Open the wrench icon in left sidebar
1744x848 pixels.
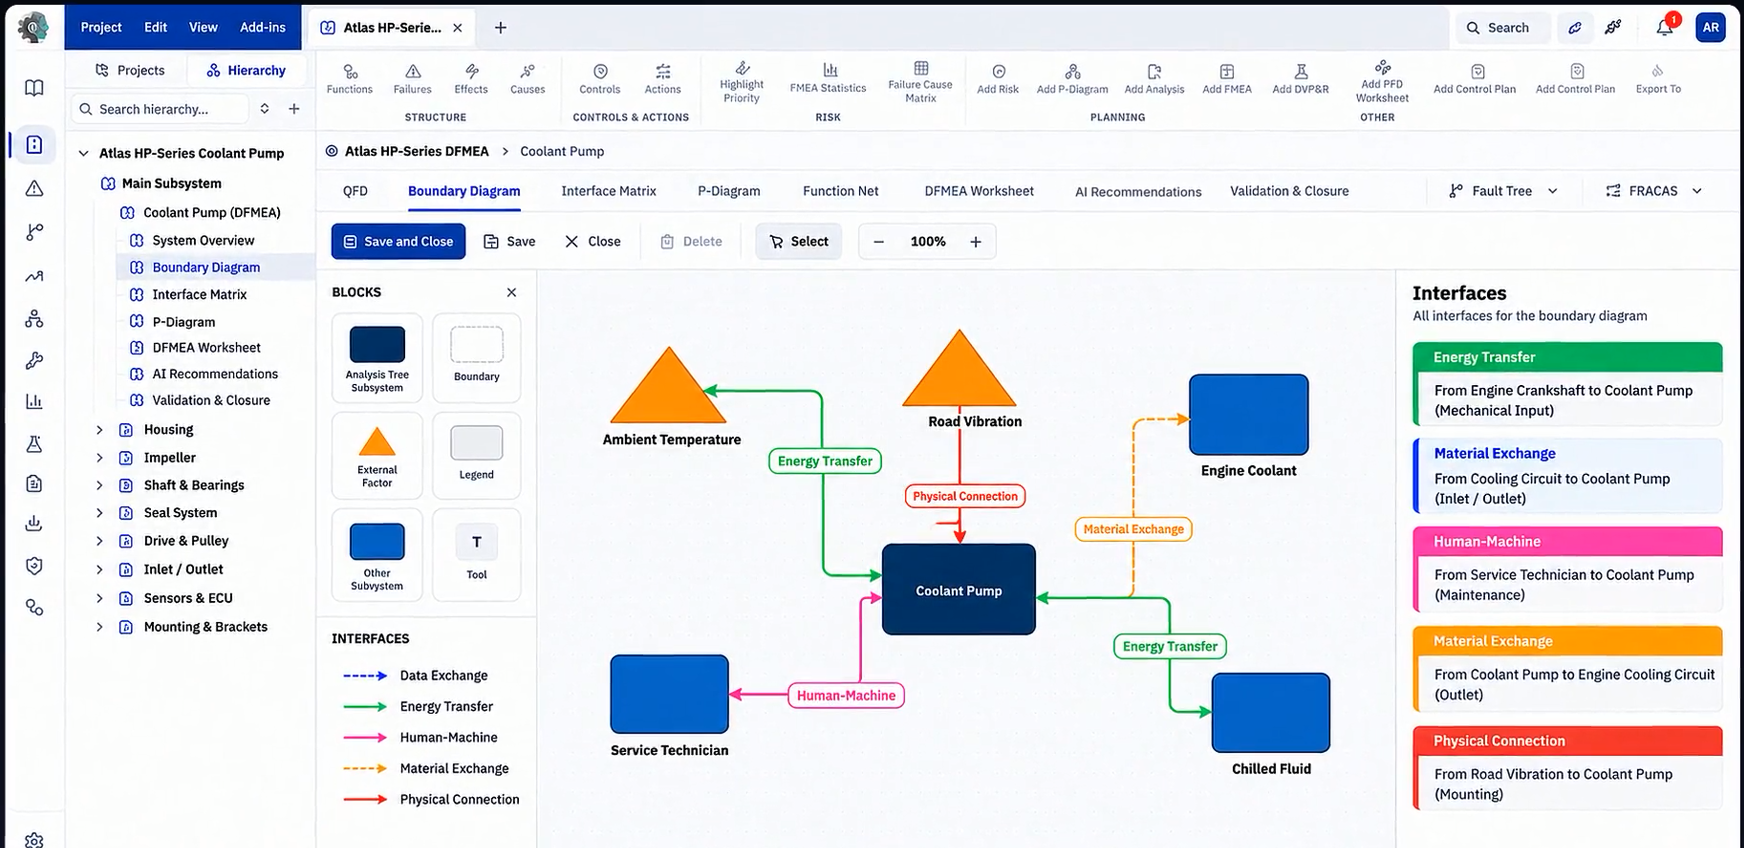pyautogui.click(x=34, y=361)
